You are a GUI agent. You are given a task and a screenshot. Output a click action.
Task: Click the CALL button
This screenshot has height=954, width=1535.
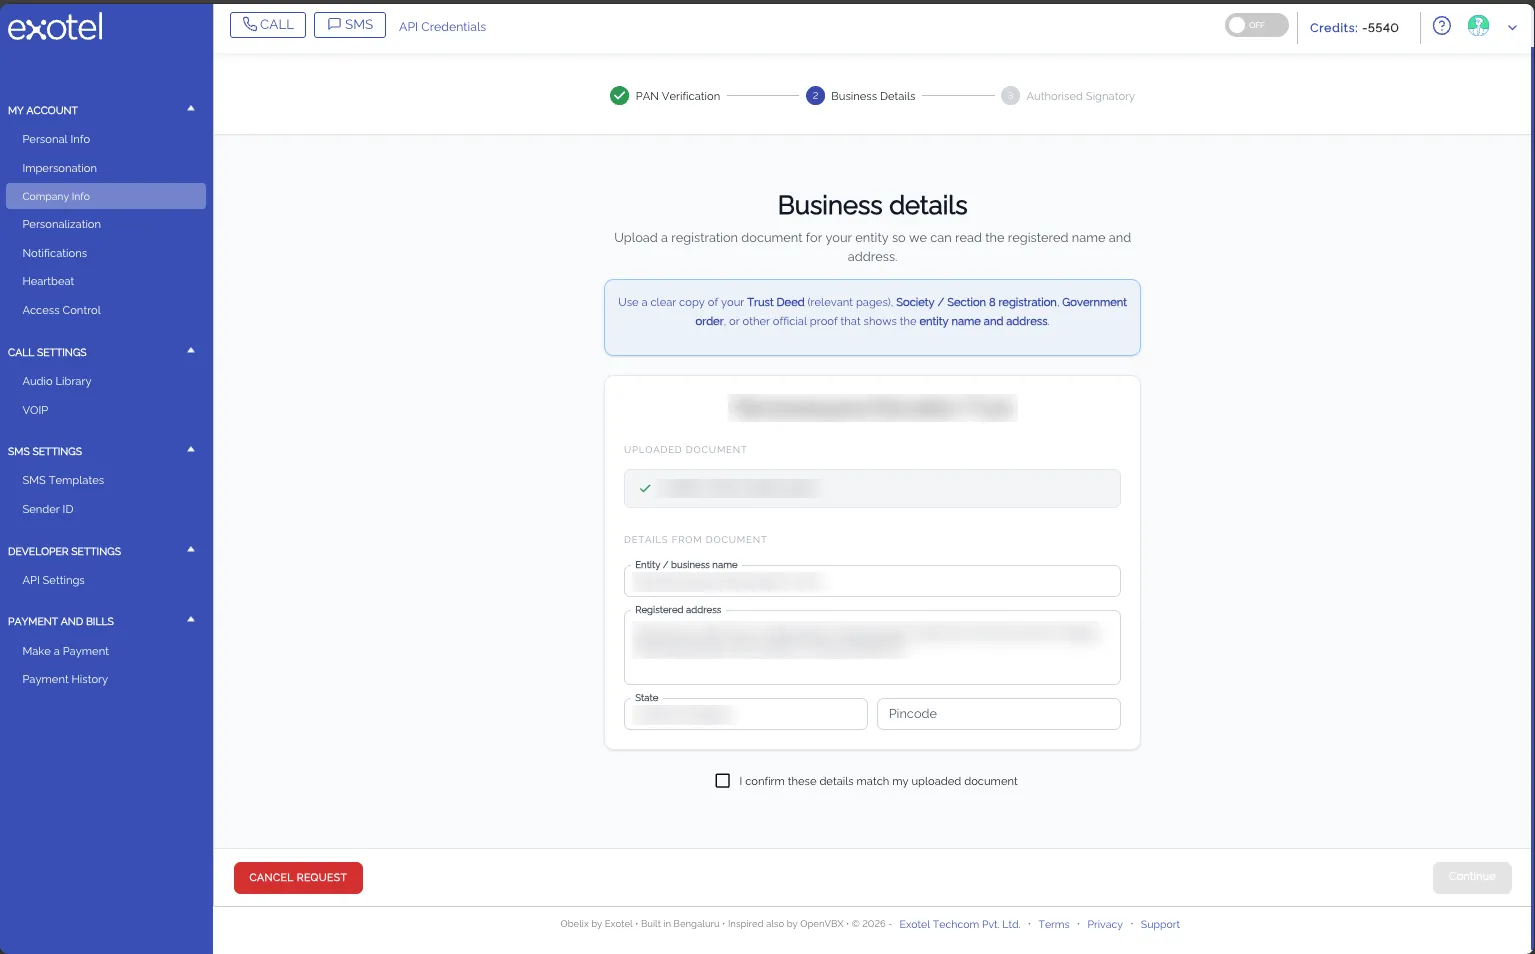pos(268,25)
